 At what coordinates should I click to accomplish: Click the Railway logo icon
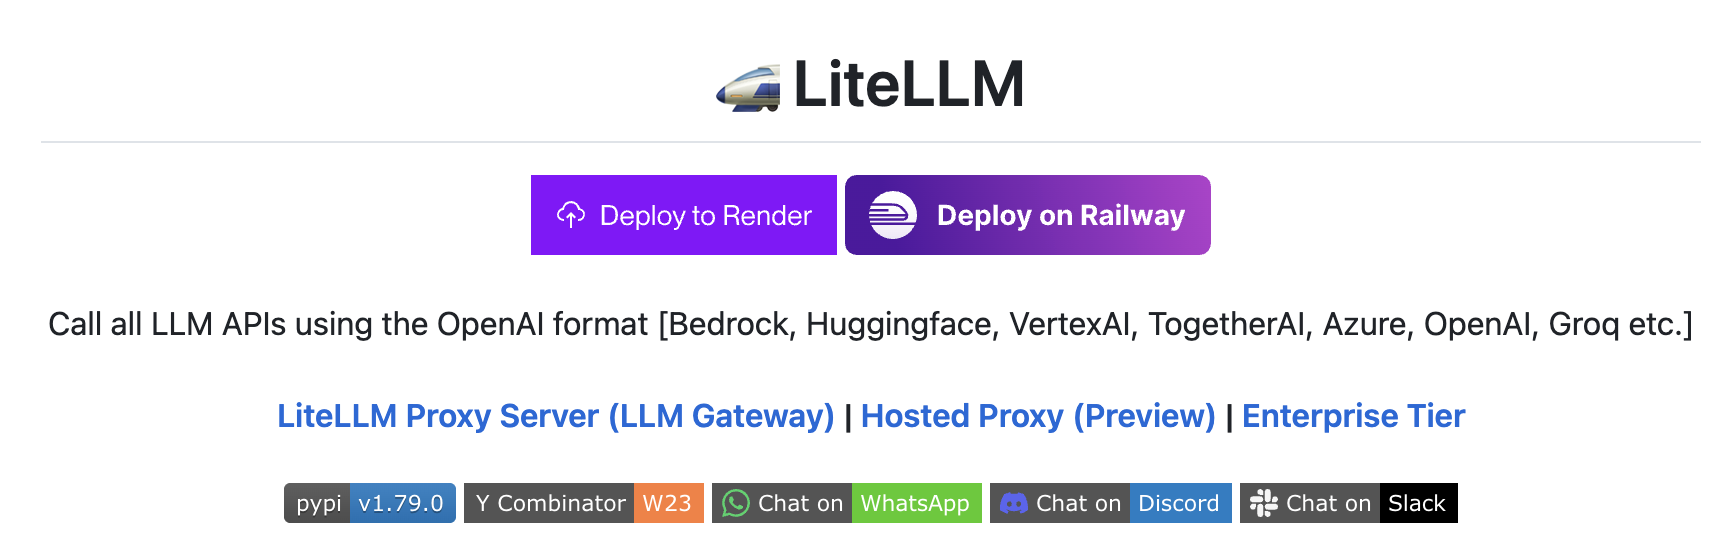click(x=892, y=215)
